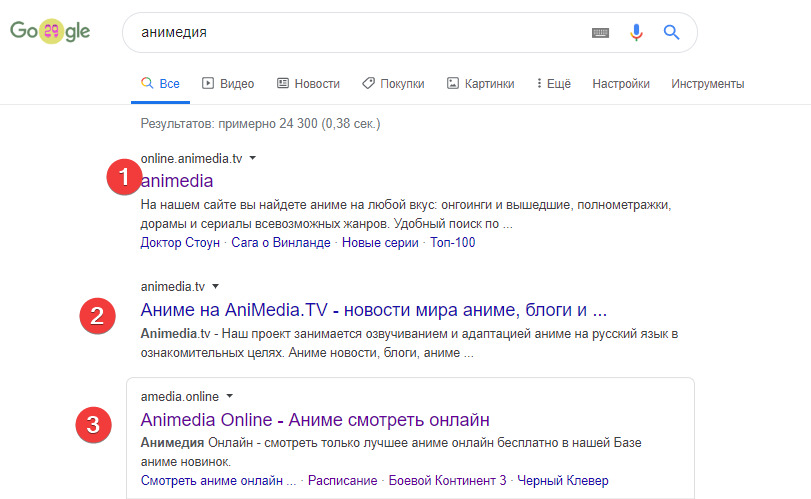Click the Google logo
Image resolution: width=811 pixels, height=499 pixels.
pos(50,32)
